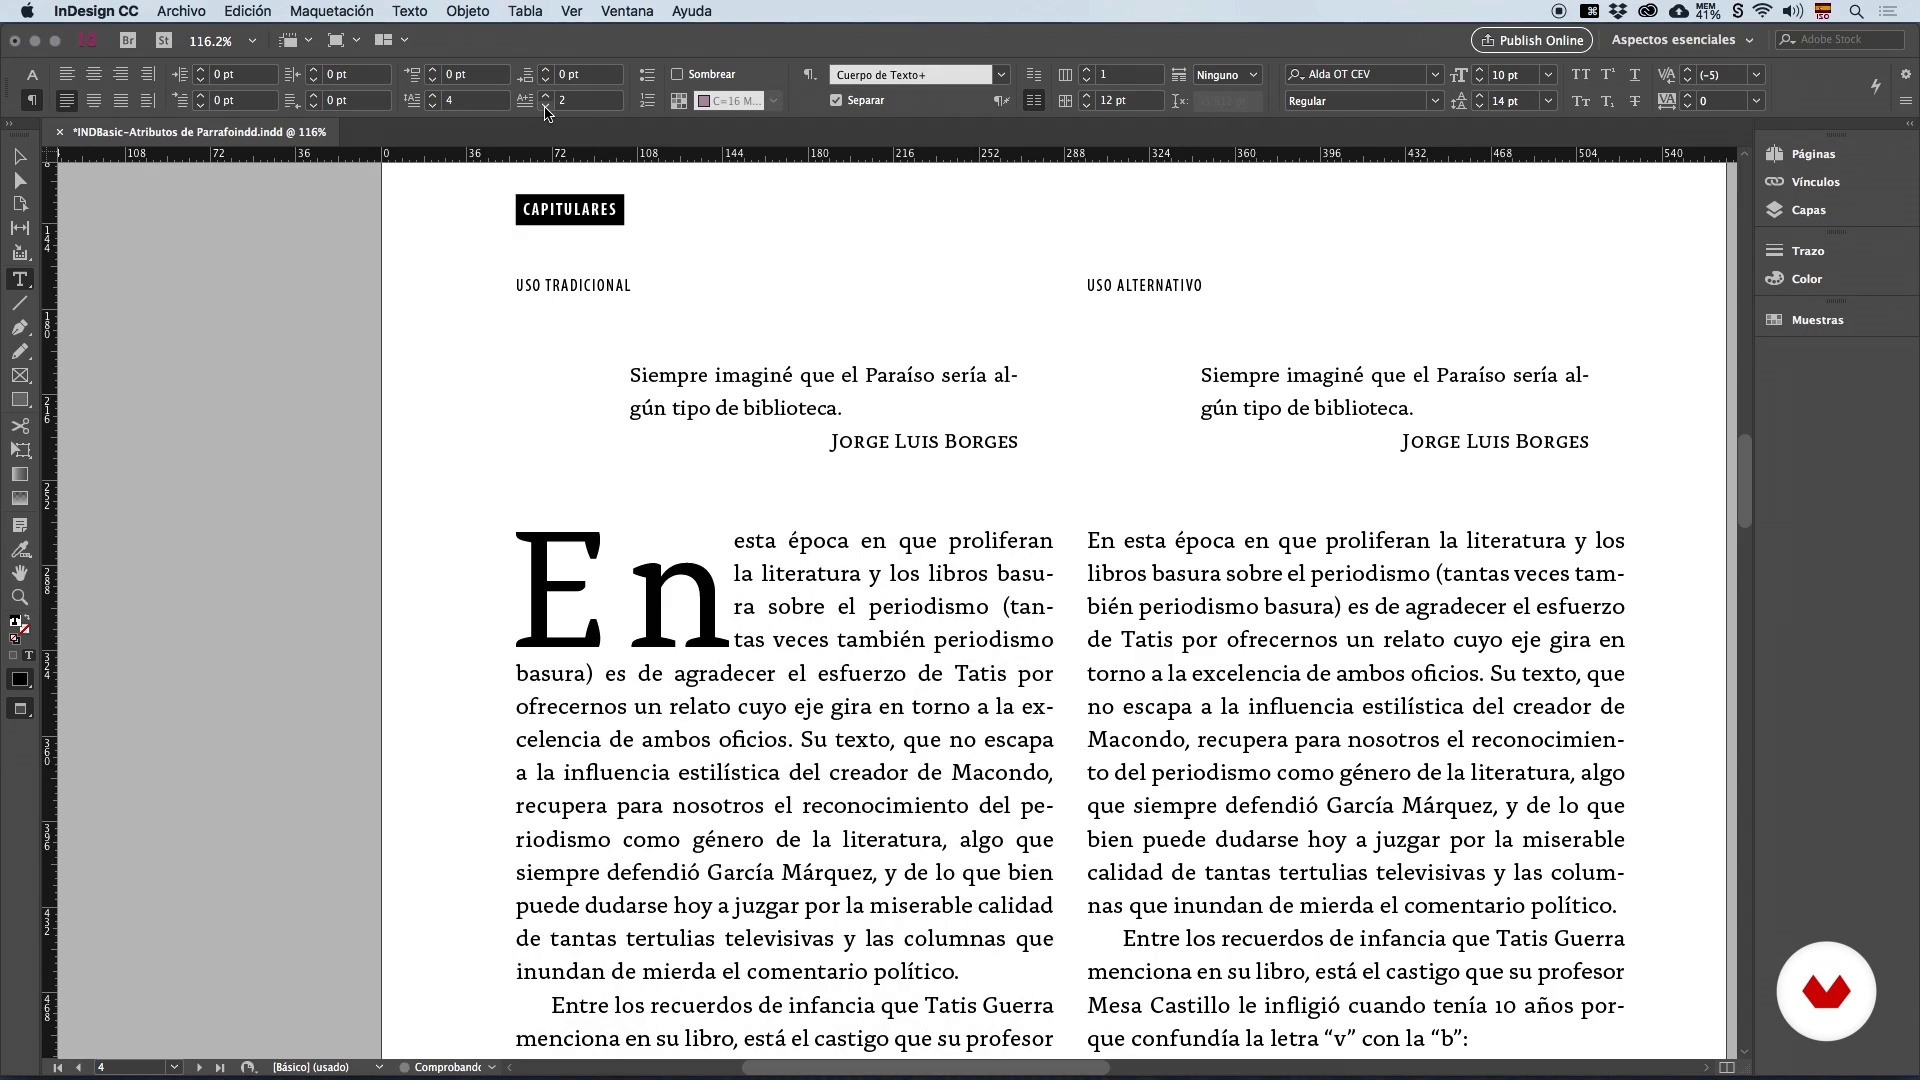
Task: Open the Cuerpo de Texto+ paragraph style dropdown
Action: (1001, 75)
